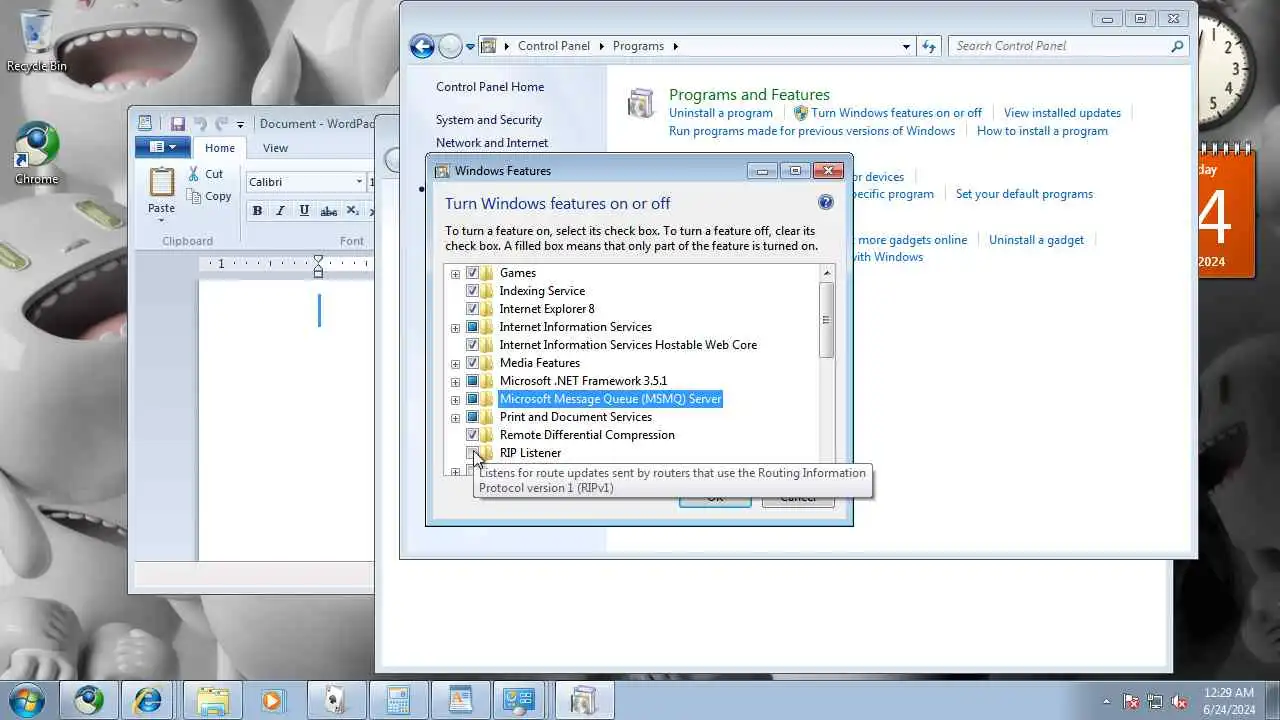Screen dimensions: 1280x720
Task: Open Windows Explorer from the taskbar
Action: click(x=213, y=700)
